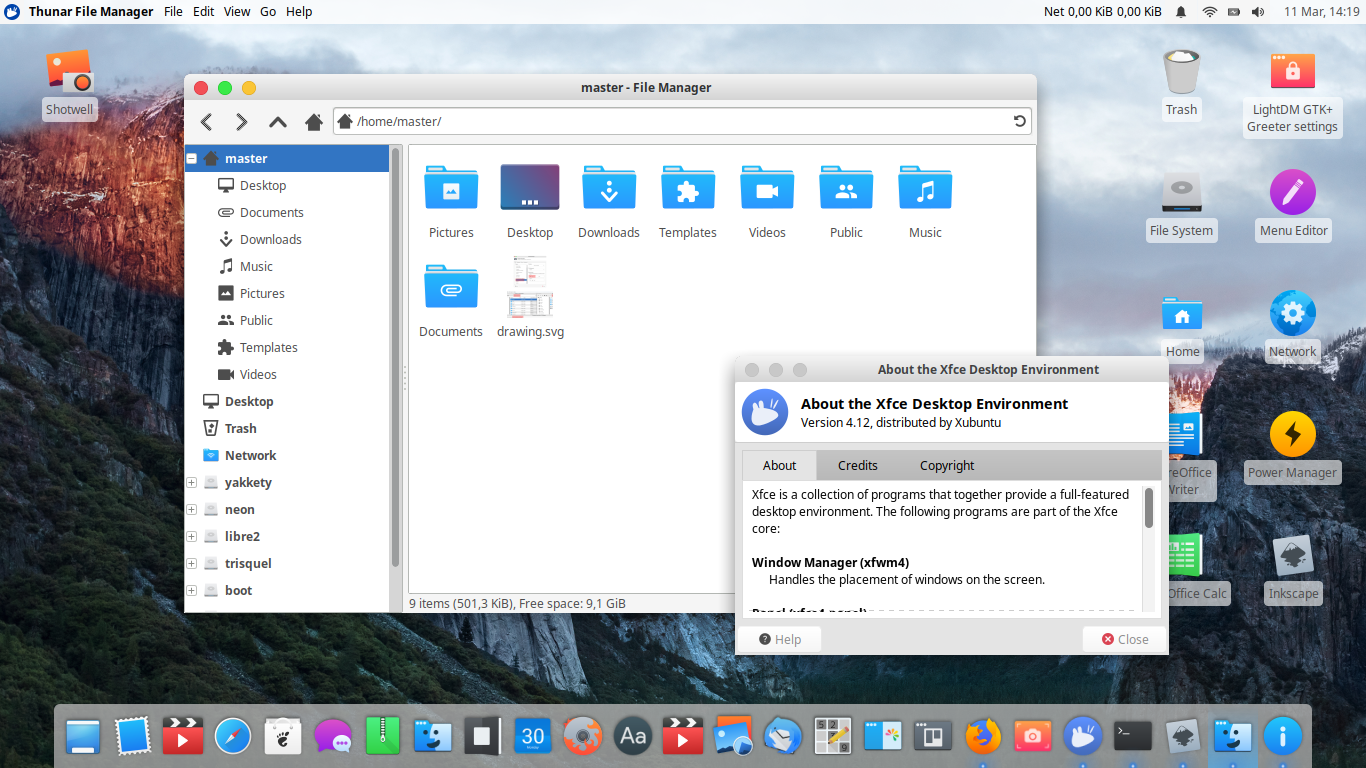Click the Help button in About dialog
This screenshot has height=768, width=1366.
point(779,640)
